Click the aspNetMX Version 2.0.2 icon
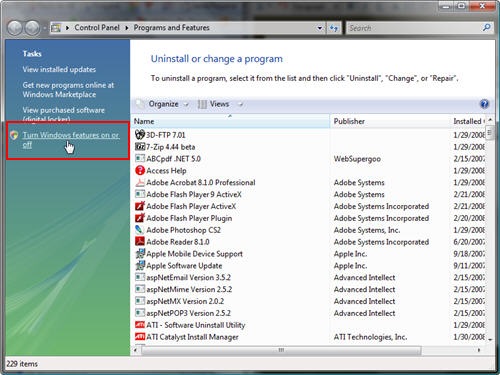Viewport: 500px width, 375px height. click(140, 301)
